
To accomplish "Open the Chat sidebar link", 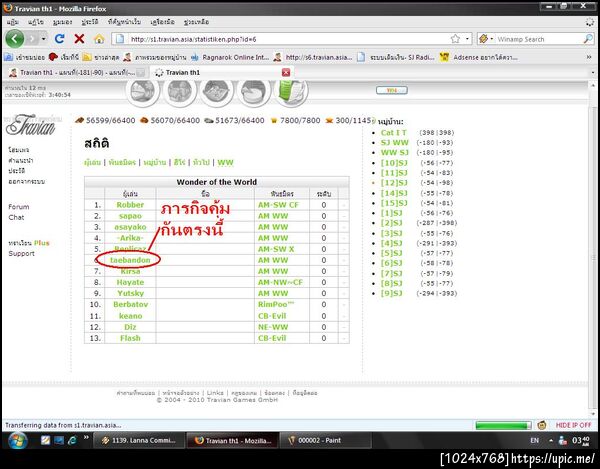I will pyautogui.click(x=16, y=218).
